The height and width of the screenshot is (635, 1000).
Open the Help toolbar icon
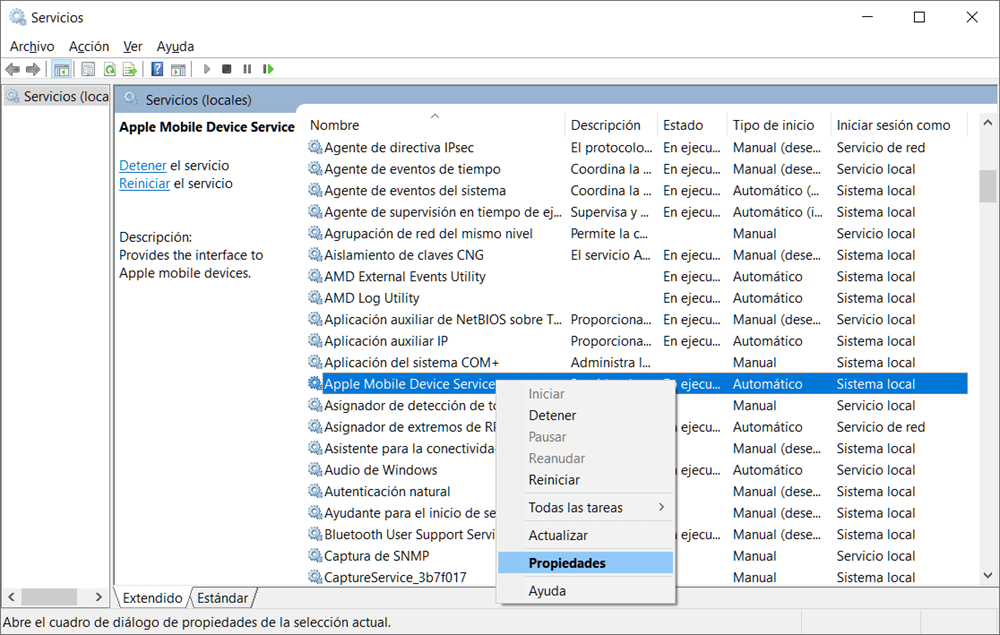tap(158, 69)
